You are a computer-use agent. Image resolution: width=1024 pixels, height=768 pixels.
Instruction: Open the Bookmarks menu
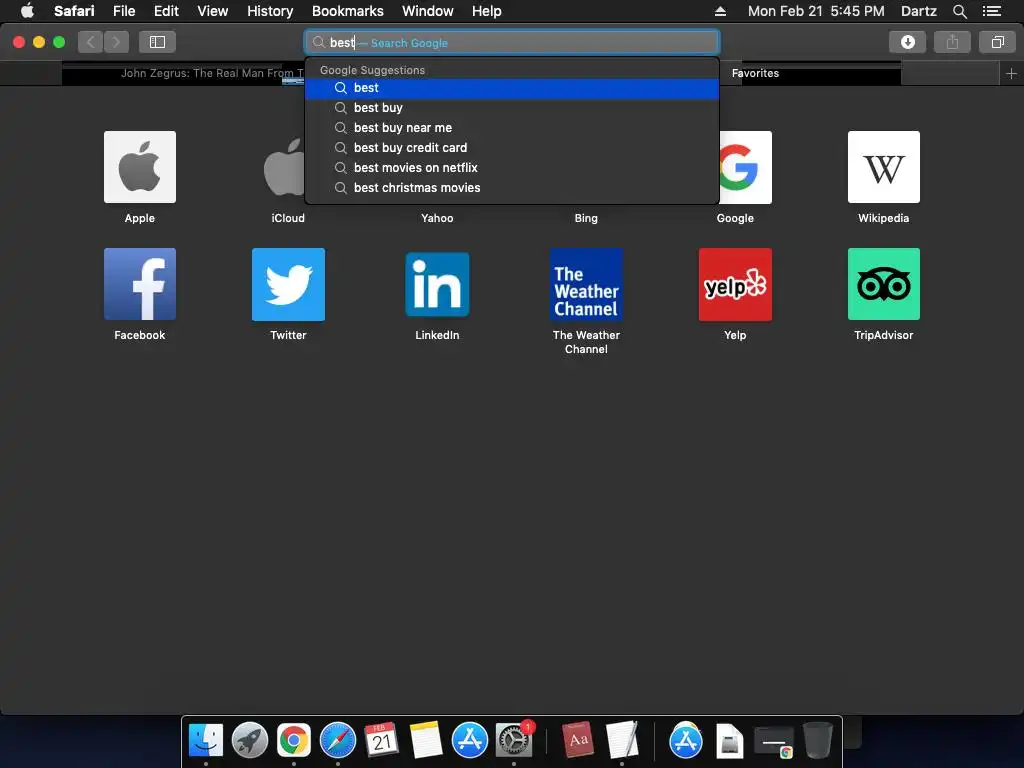point(347,11)
